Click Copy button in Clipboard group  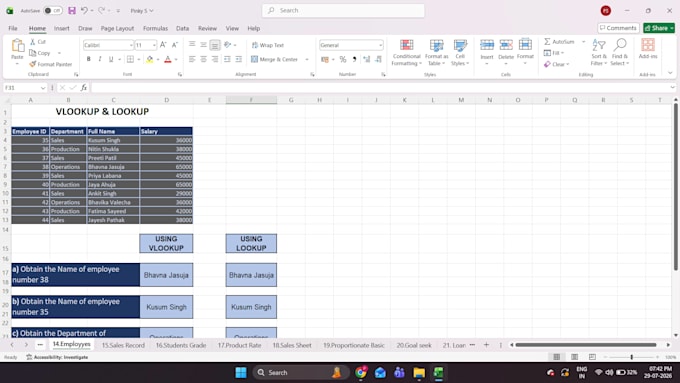[x=40, y=53]
